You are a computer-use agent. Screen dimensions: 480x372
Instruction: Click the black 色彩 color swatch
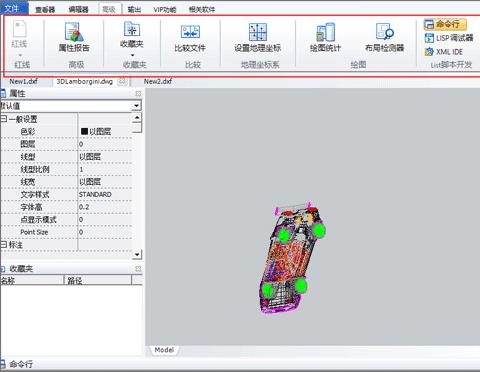click(x=84, y=131)
